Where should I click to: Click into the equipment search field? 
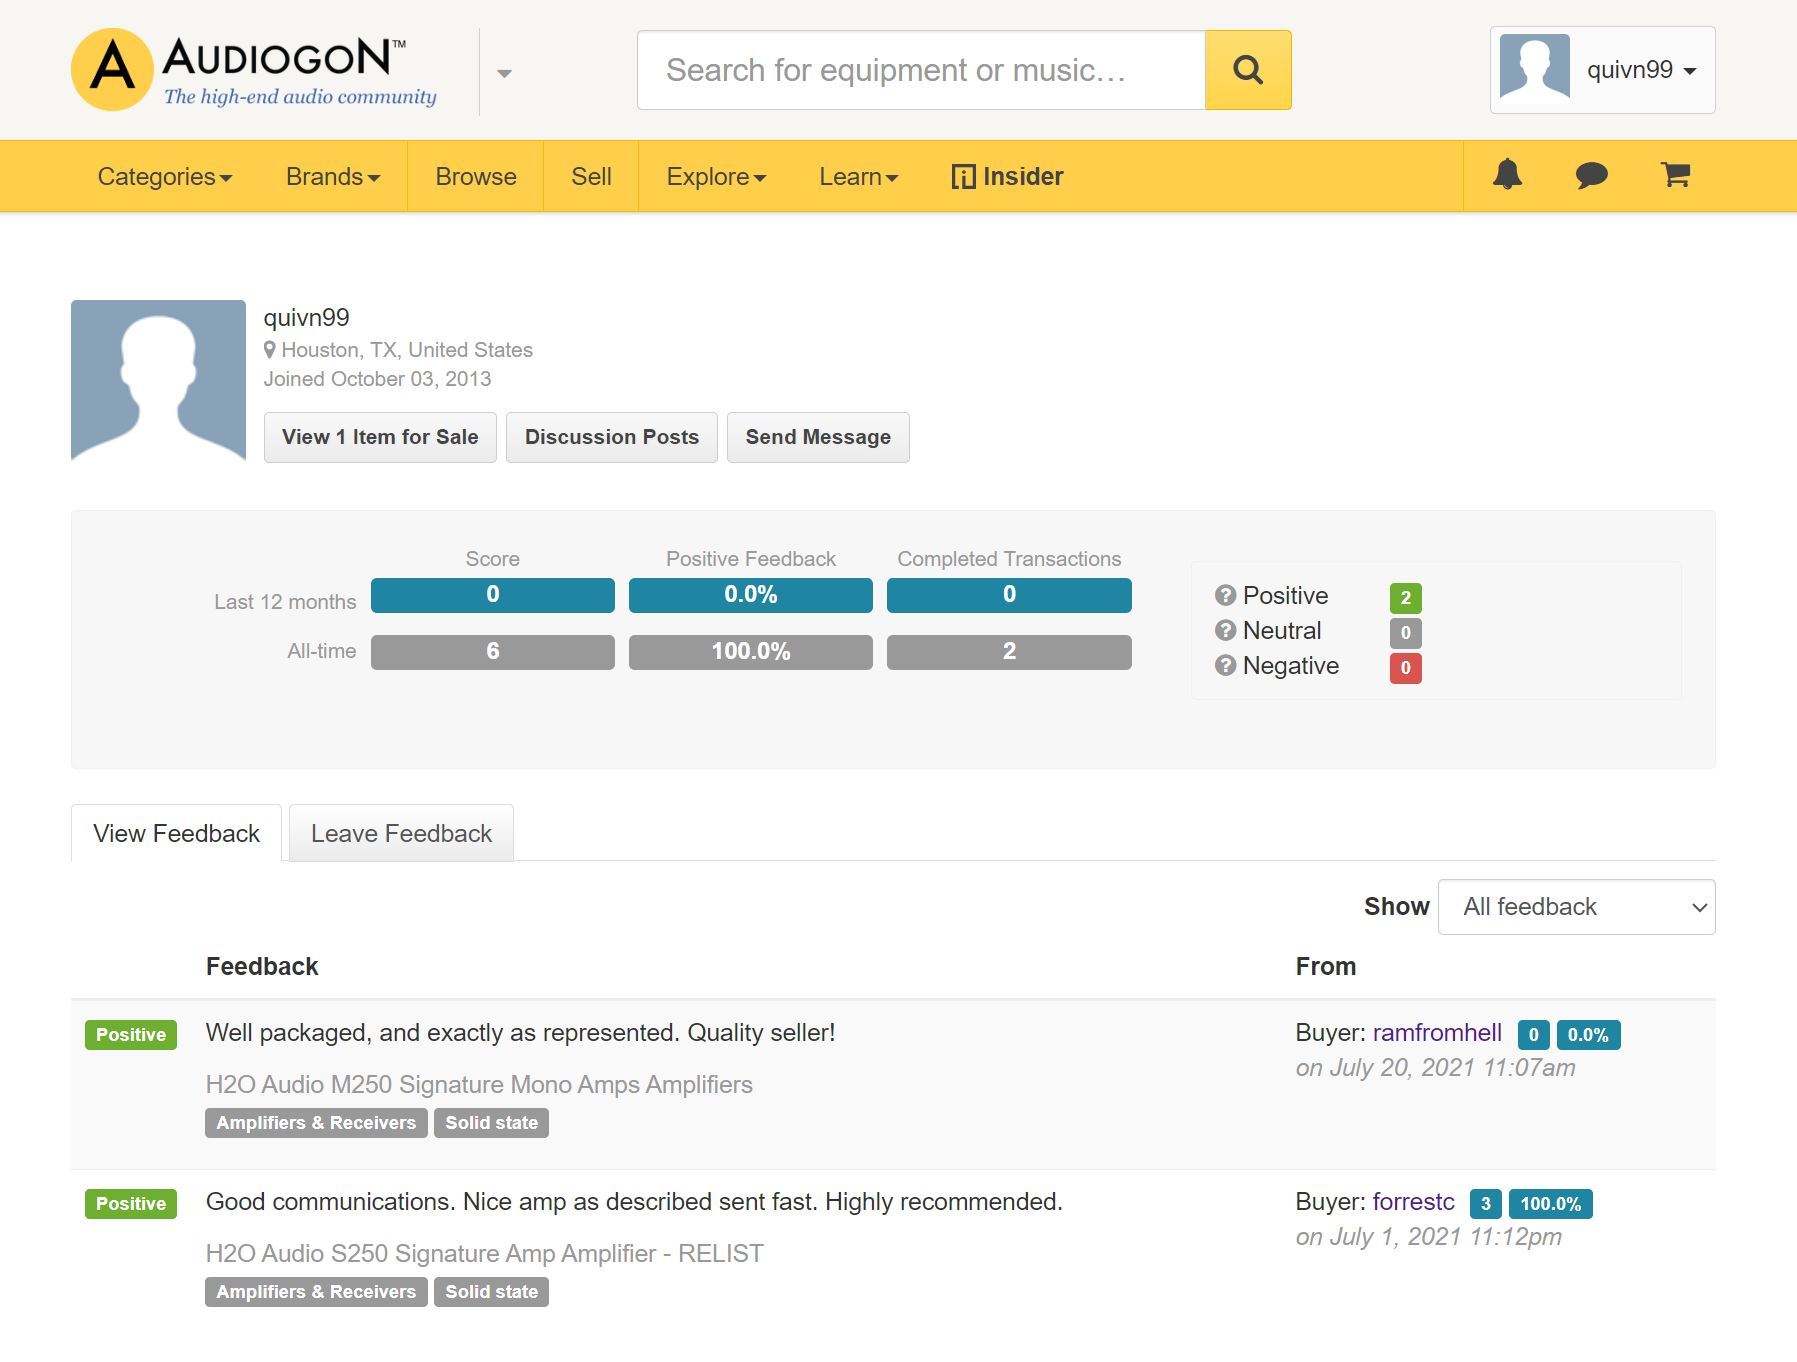pos(920,70)
